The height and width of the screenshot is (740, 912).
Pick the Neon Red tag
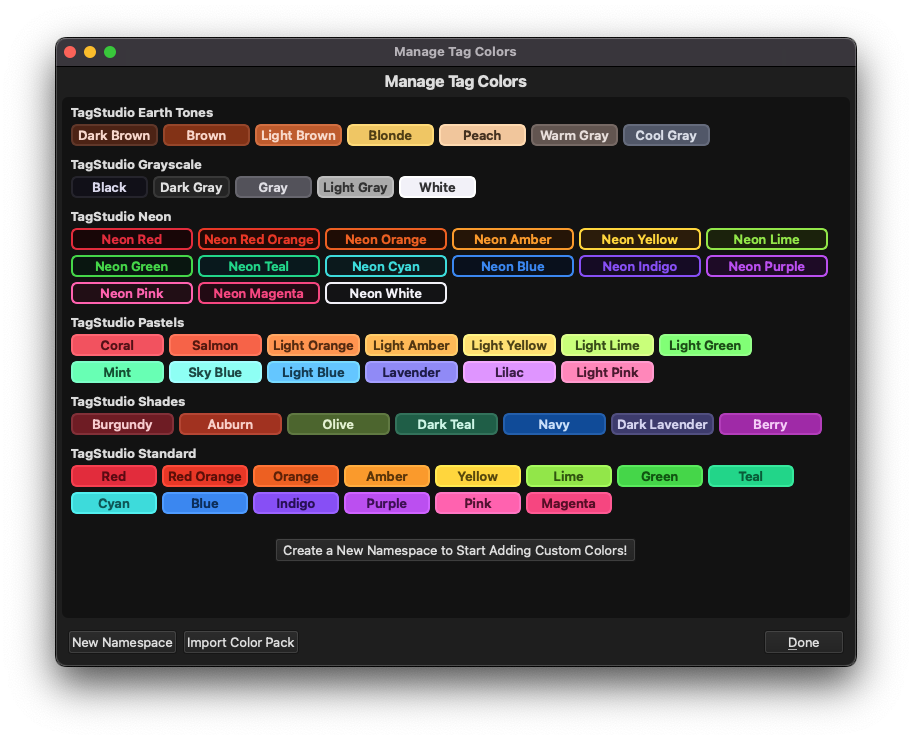[131, 239]
